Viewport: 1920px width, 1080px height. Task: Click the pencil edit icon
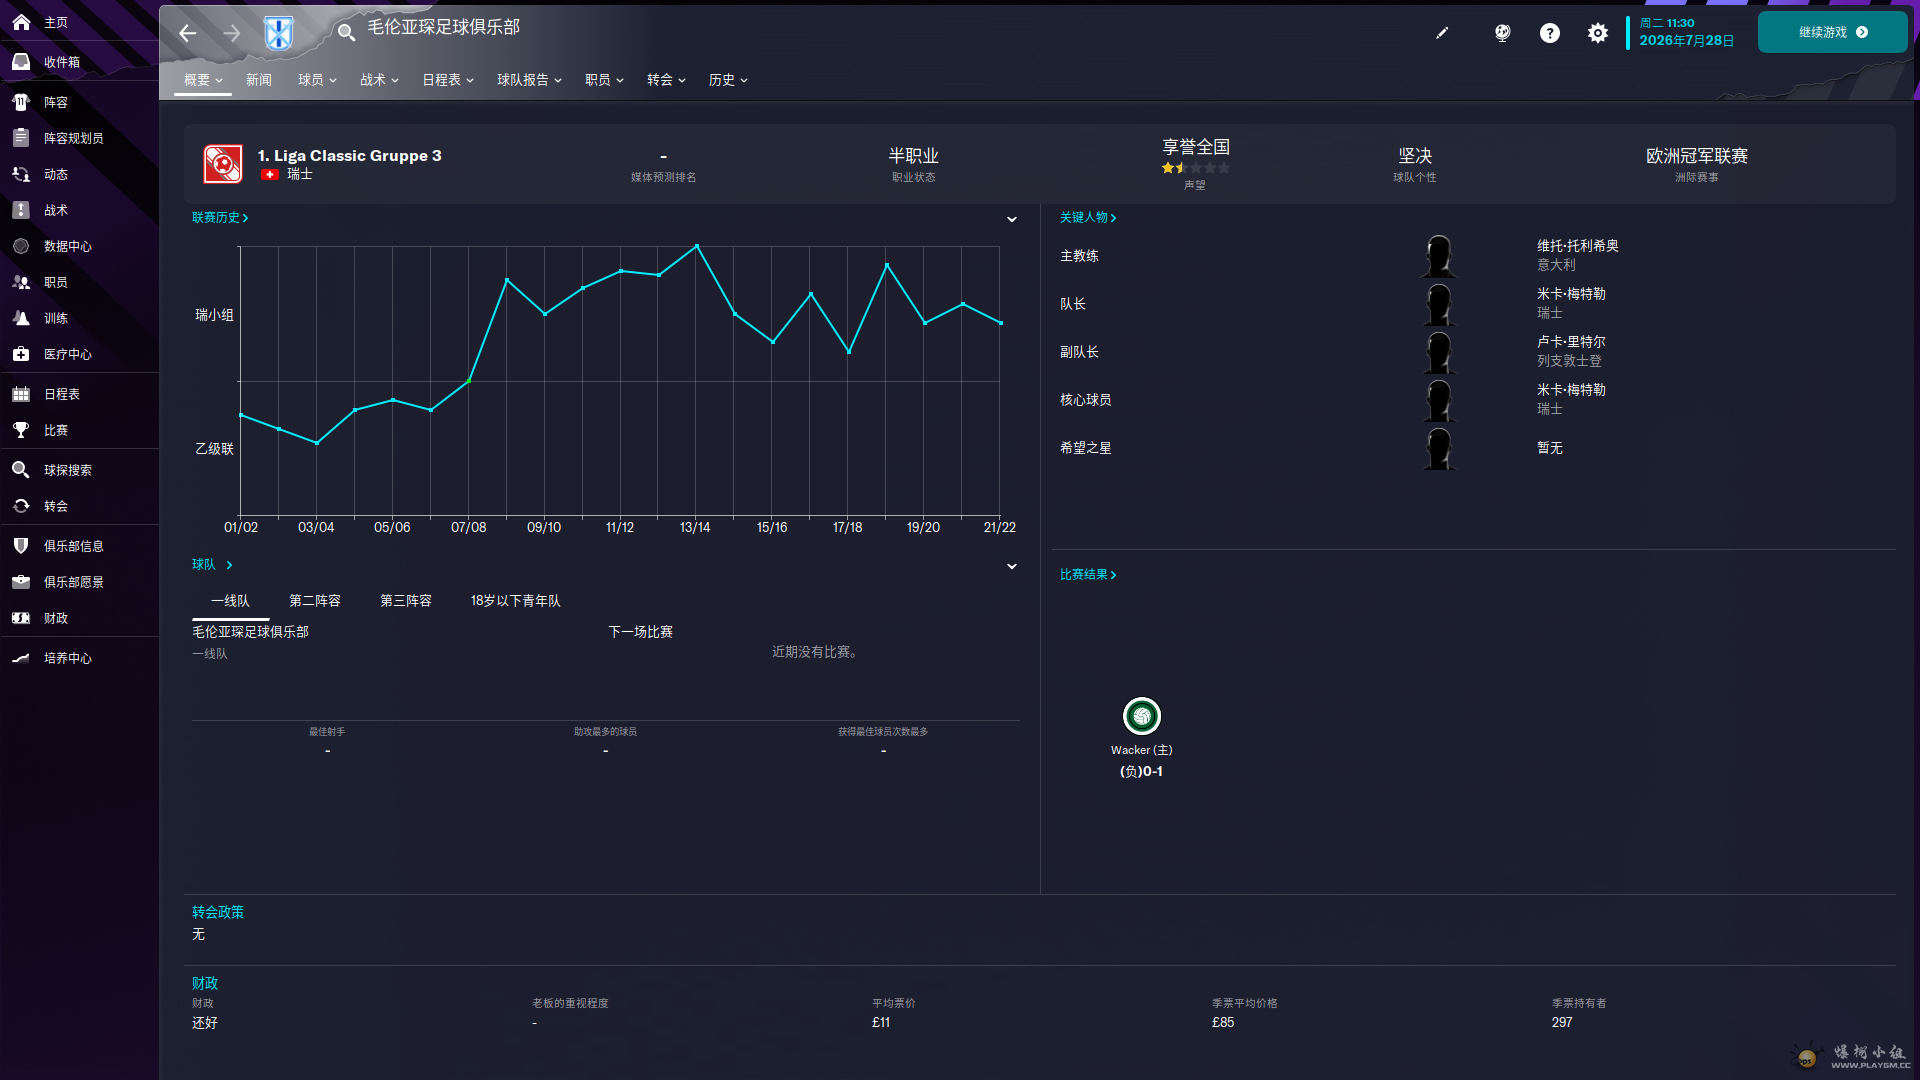pyautogui.click(x=1442, y=33)
